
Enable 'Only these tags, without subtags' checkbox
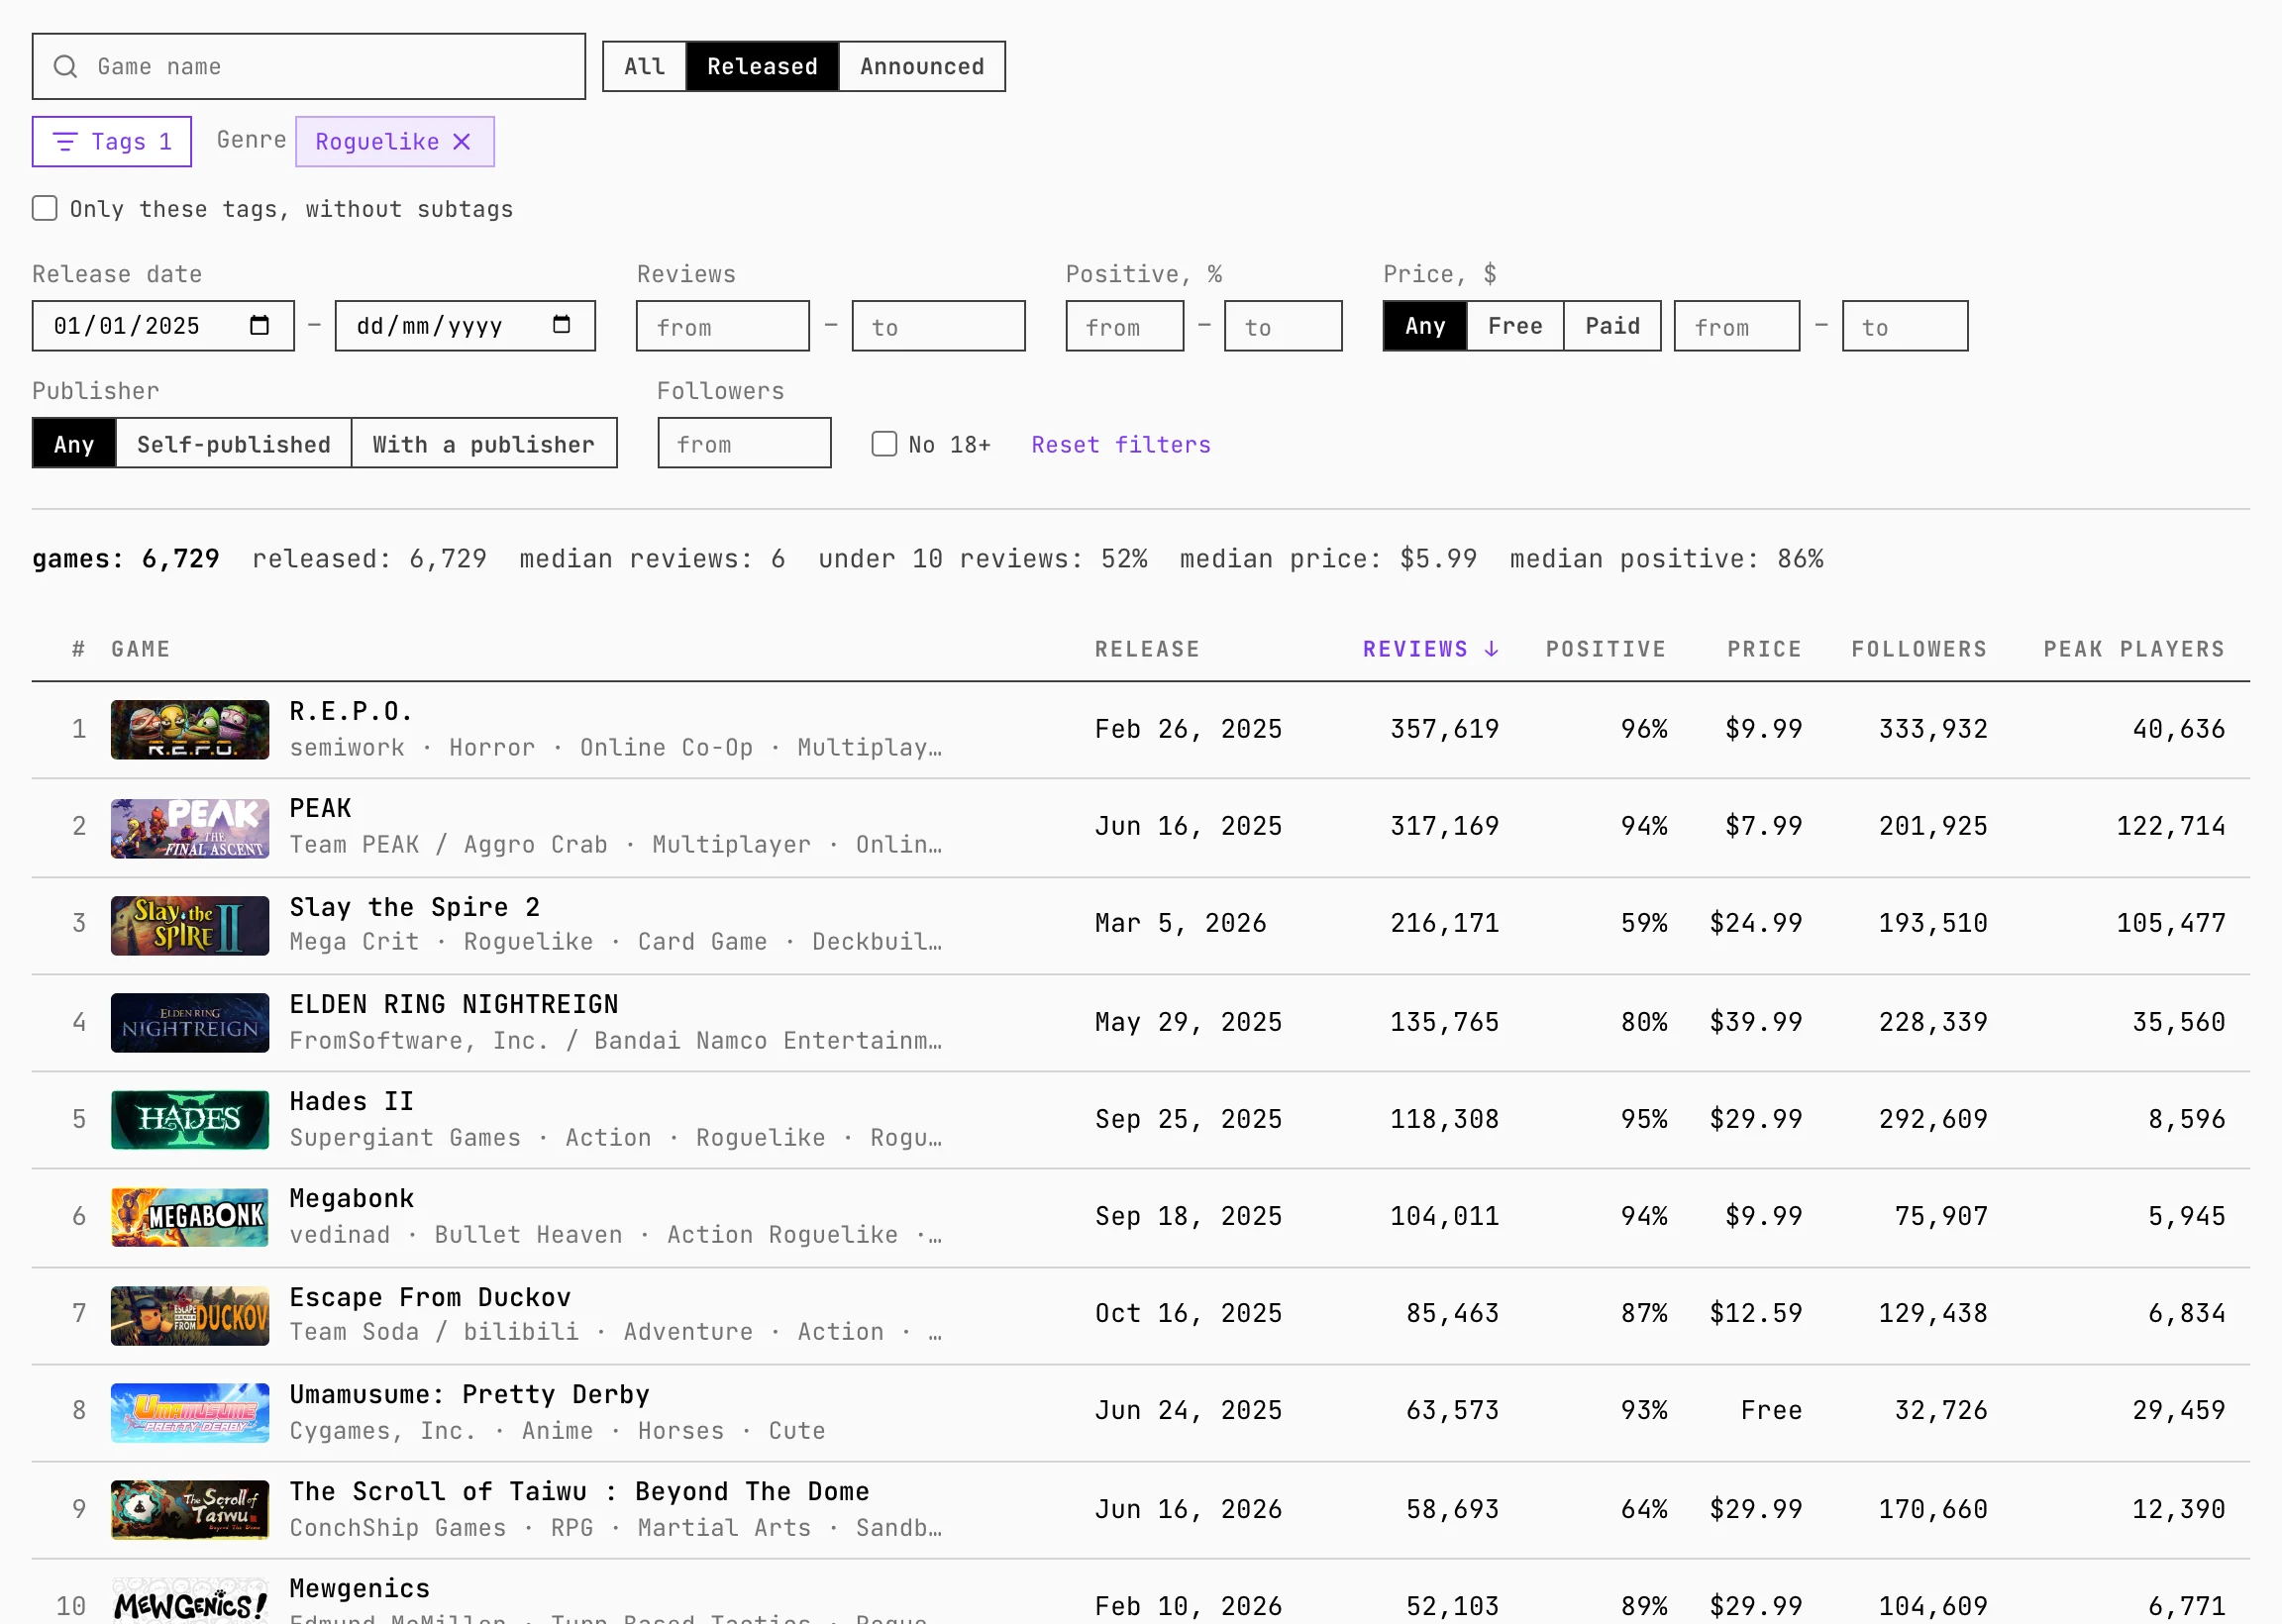pos(45,208)
